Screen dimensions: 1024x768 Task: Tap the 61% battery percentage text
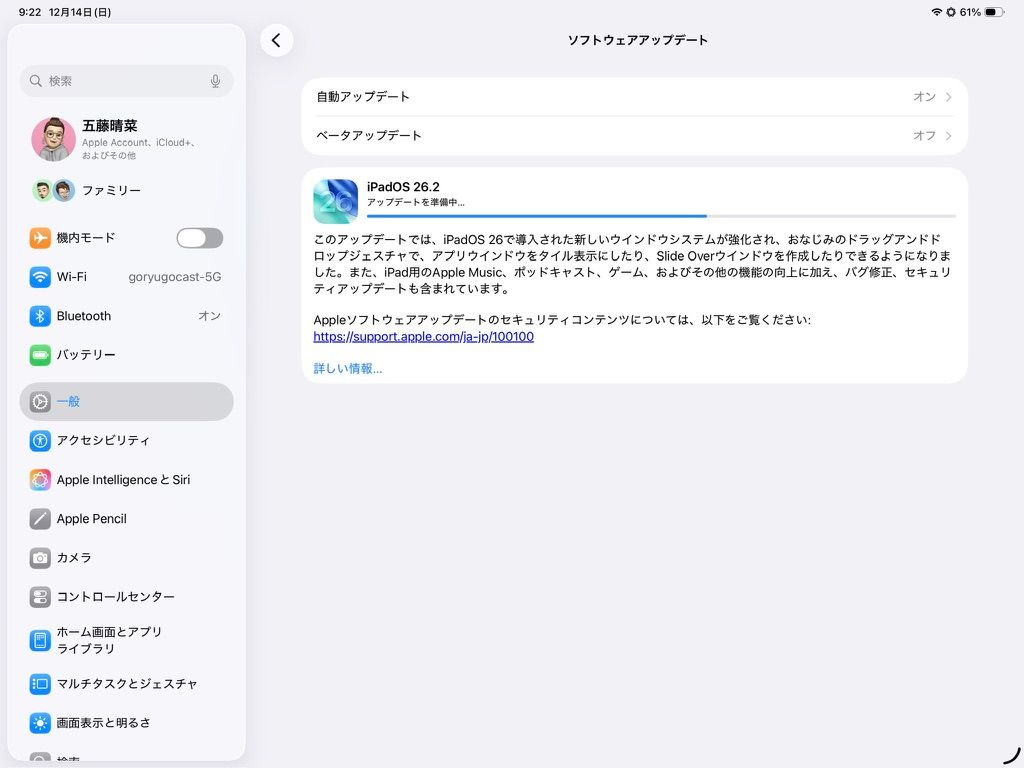(970, 12)
